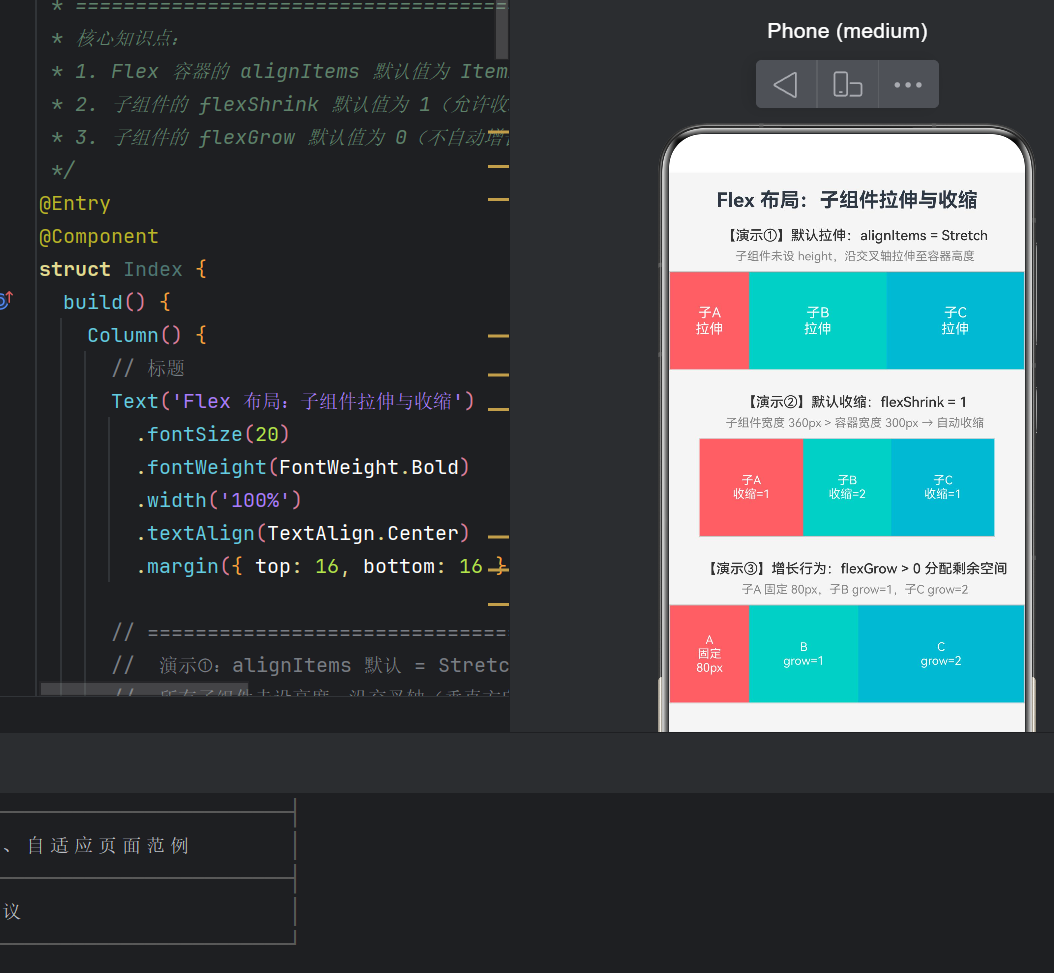Click the 'Column() {' code line

(147, 335)
